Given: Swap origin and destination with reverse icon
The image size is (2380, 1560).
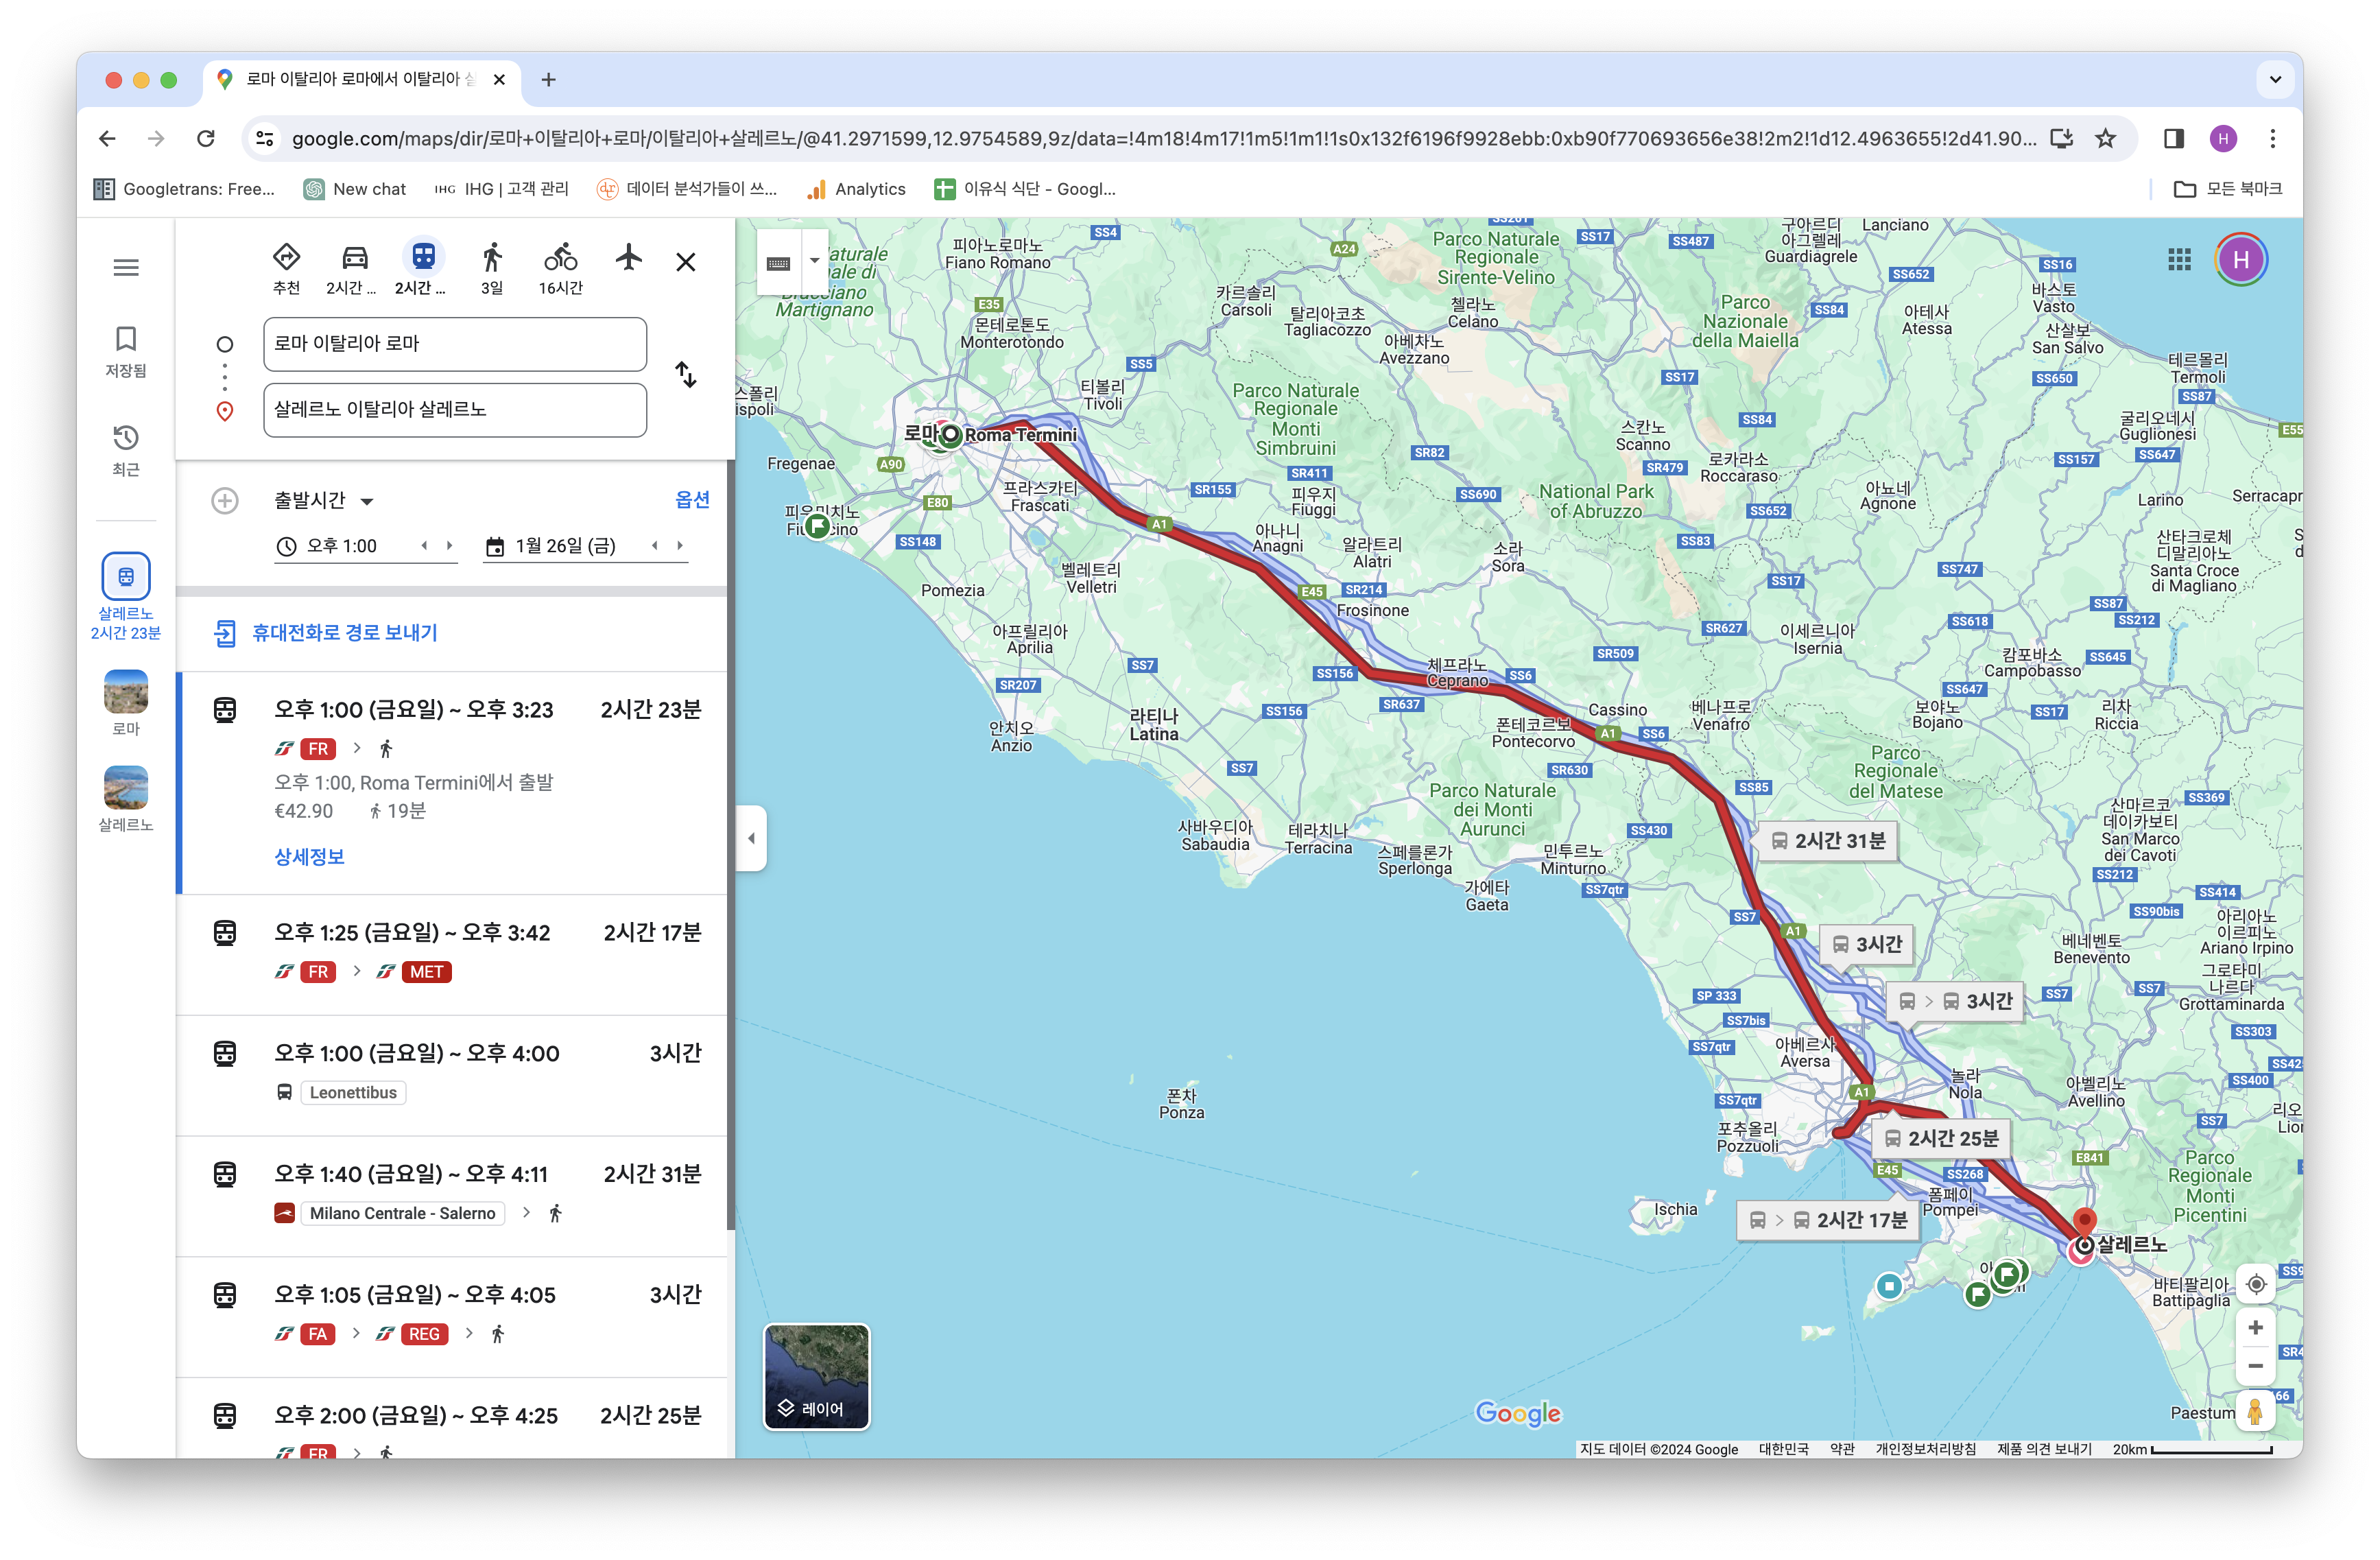Looking at the screenshot, I should click(x=686, y=375).
